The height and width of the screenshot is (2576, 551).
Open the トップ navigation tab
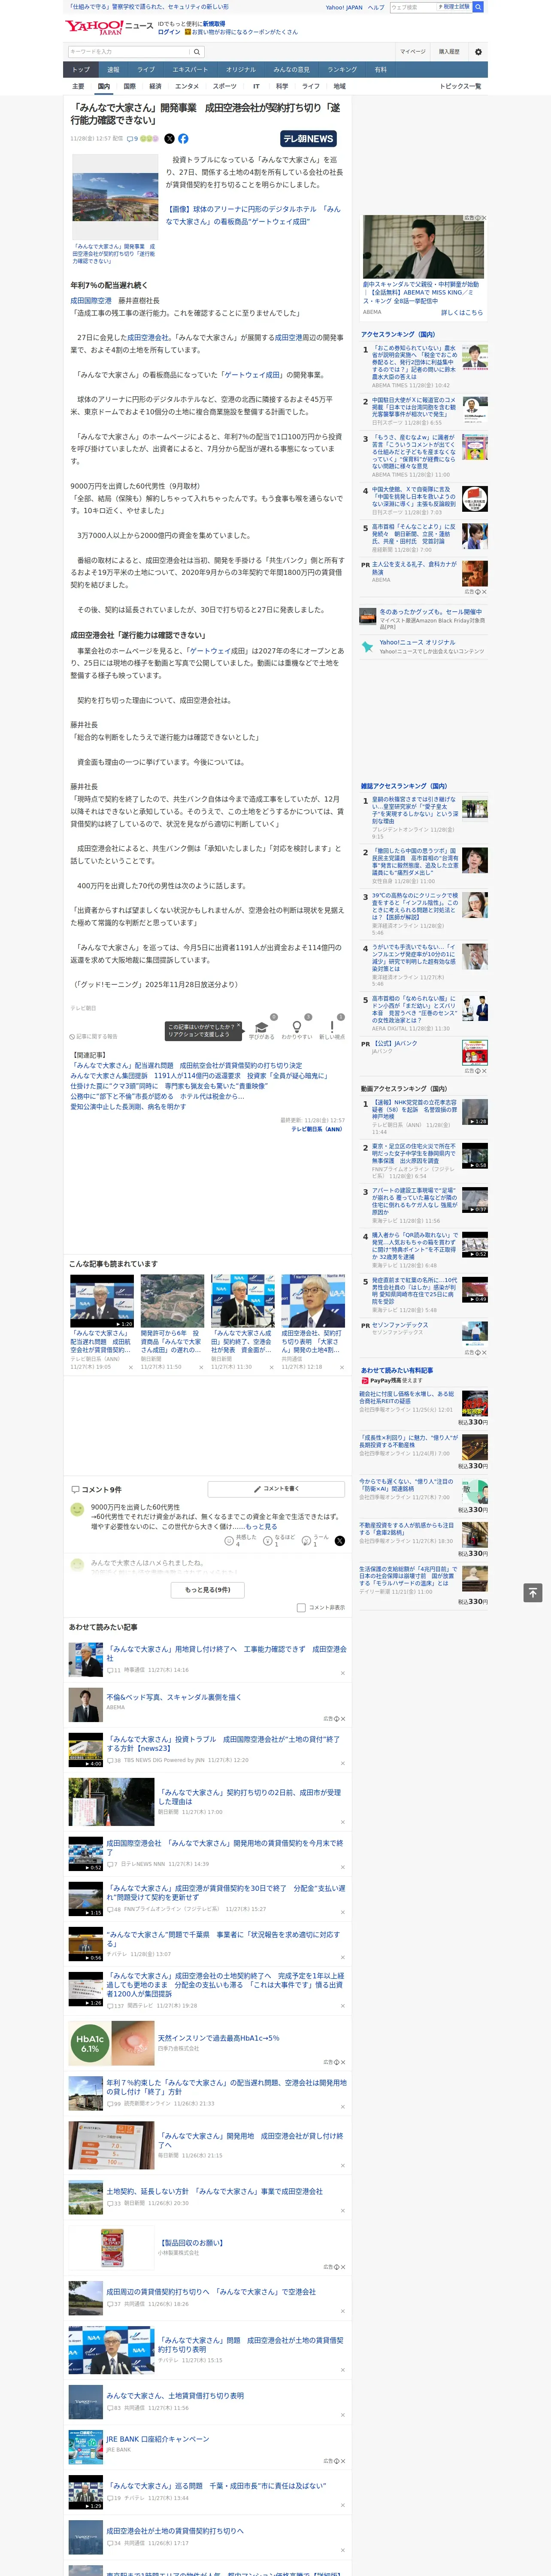pyautogui.click(x=81, y=70)
